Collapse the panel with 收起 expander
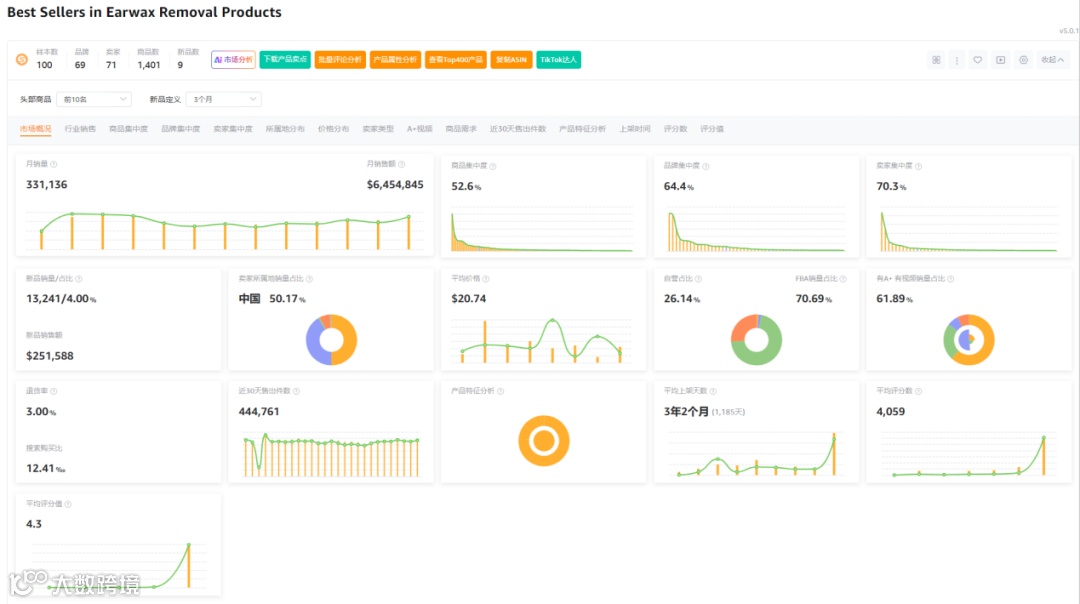The height and width of the screenshot is (604, 1080). pyautogui.click(x=1052, y=60)
